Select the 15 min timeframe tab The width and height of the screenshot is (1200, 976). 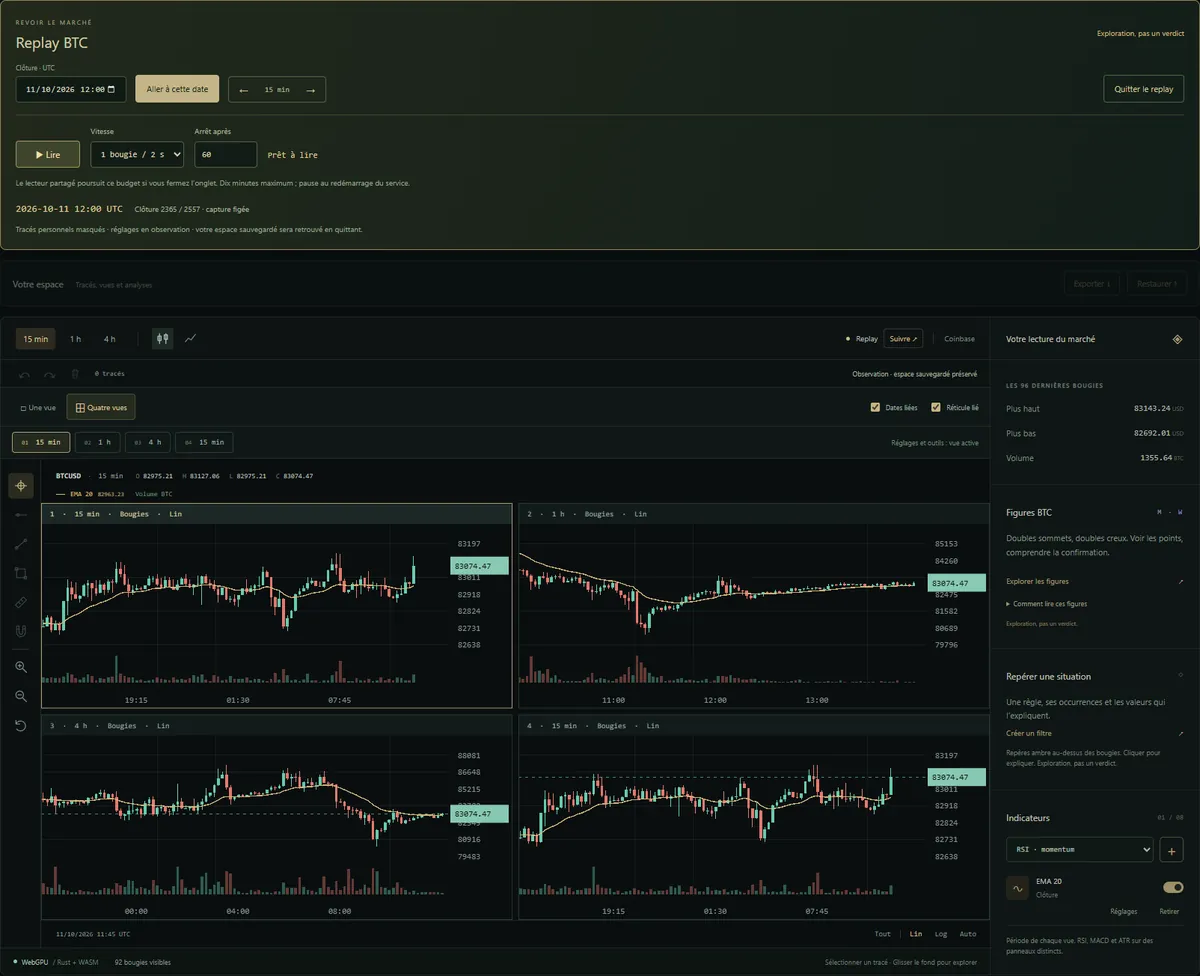[x=35, y=339]
